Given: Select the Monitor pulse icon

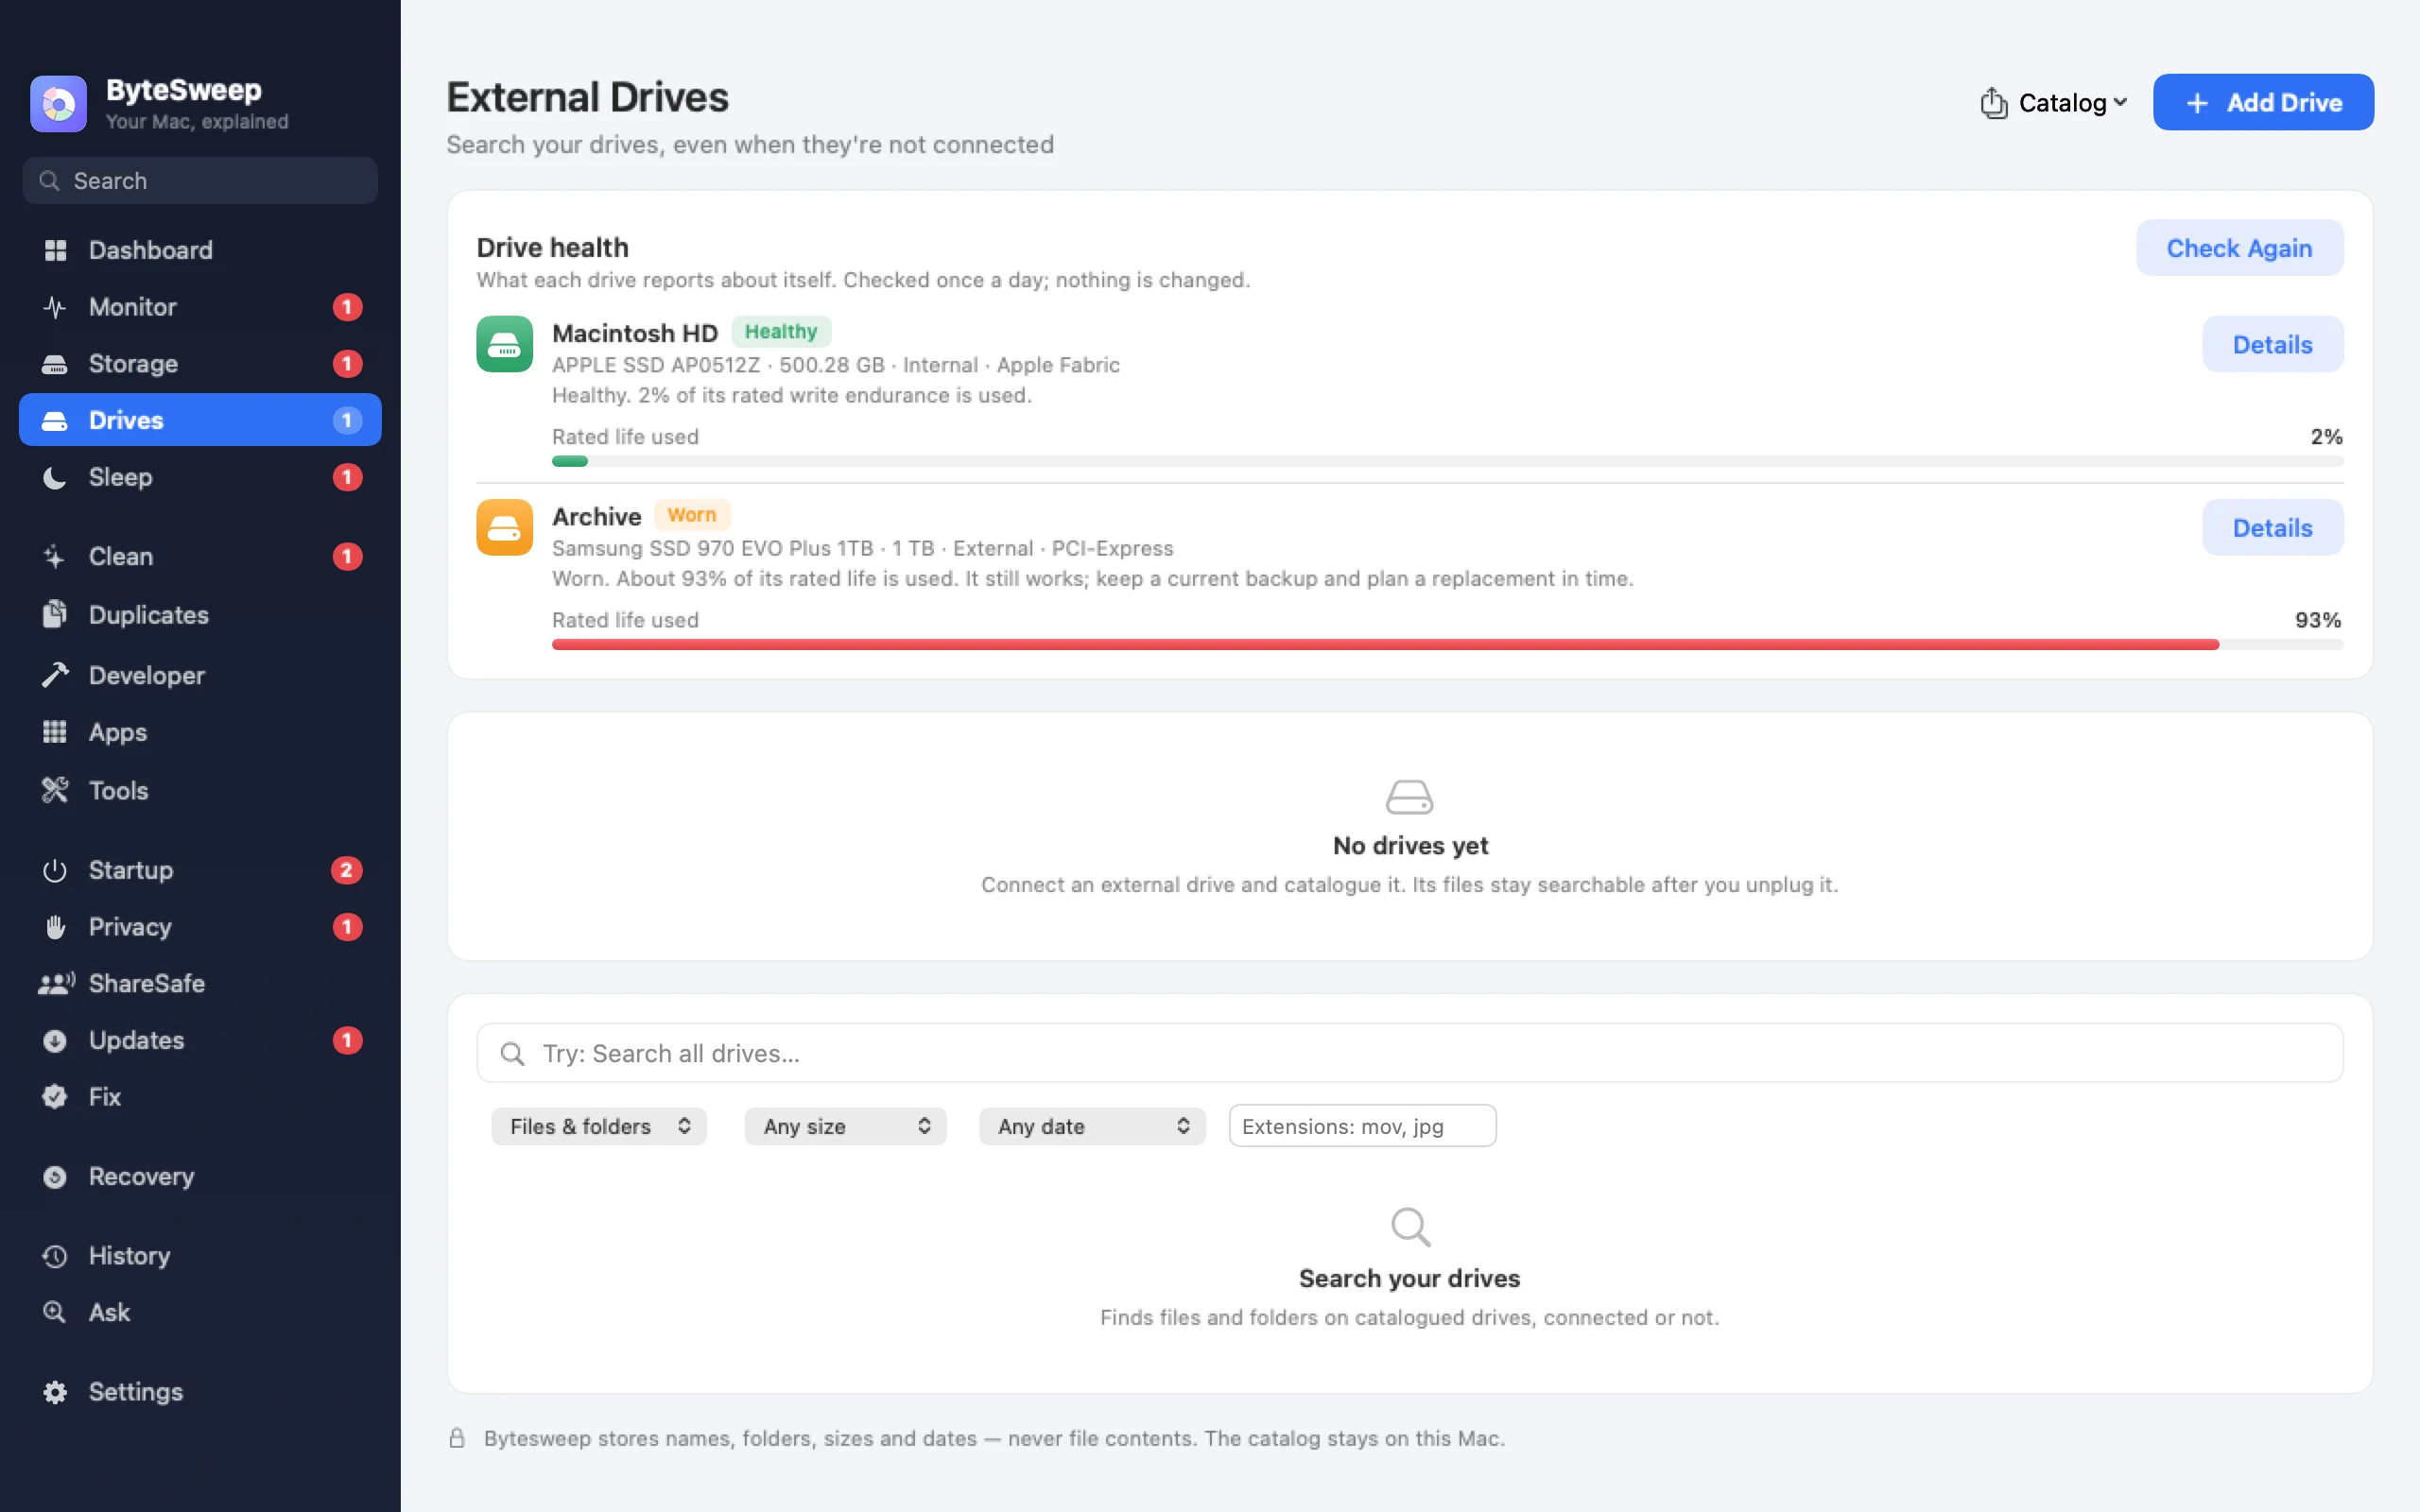Looking at the screenshot, I should (x=55, y=307).
